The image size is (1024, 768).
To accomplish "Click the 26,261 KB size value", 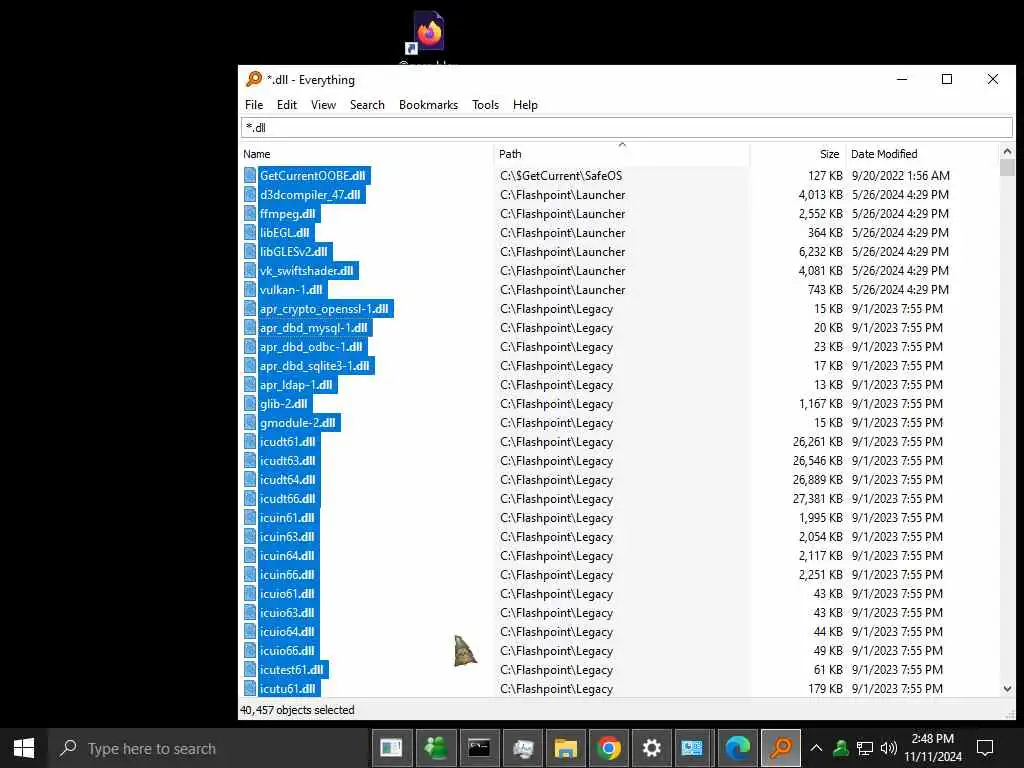I will (x=818, y=441).
